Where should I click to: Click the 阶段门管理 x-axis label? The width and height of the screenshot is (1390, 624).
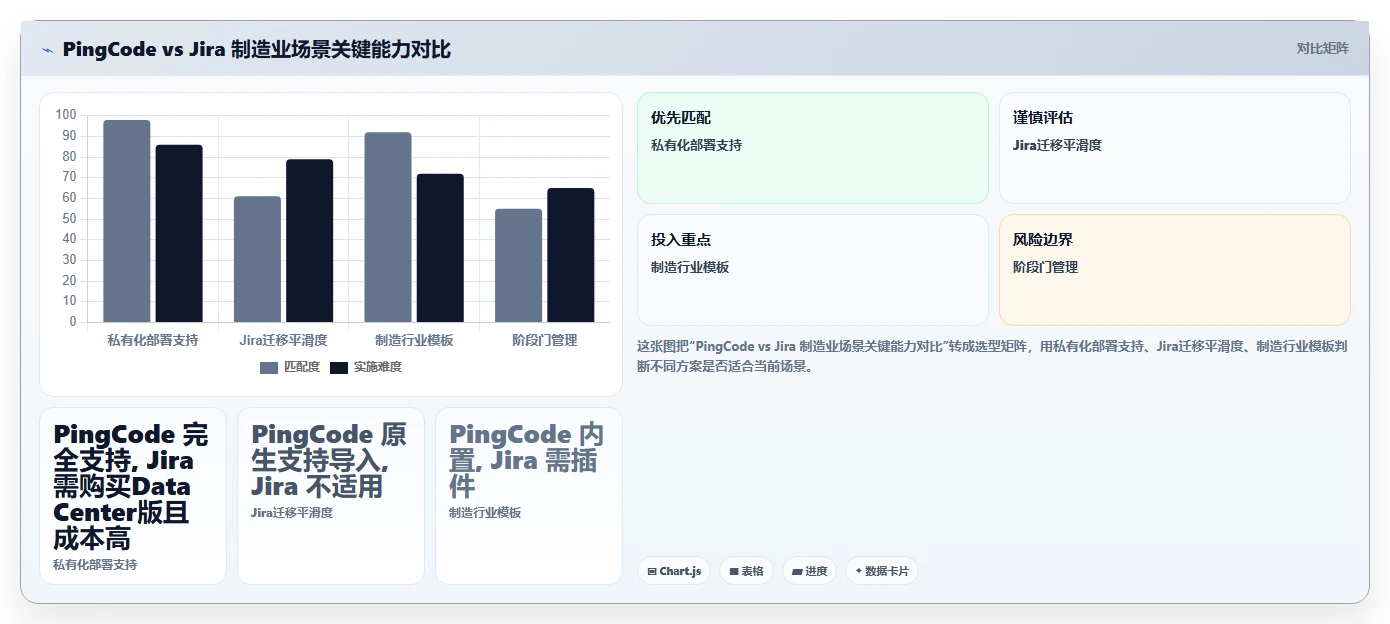[545, 340]
